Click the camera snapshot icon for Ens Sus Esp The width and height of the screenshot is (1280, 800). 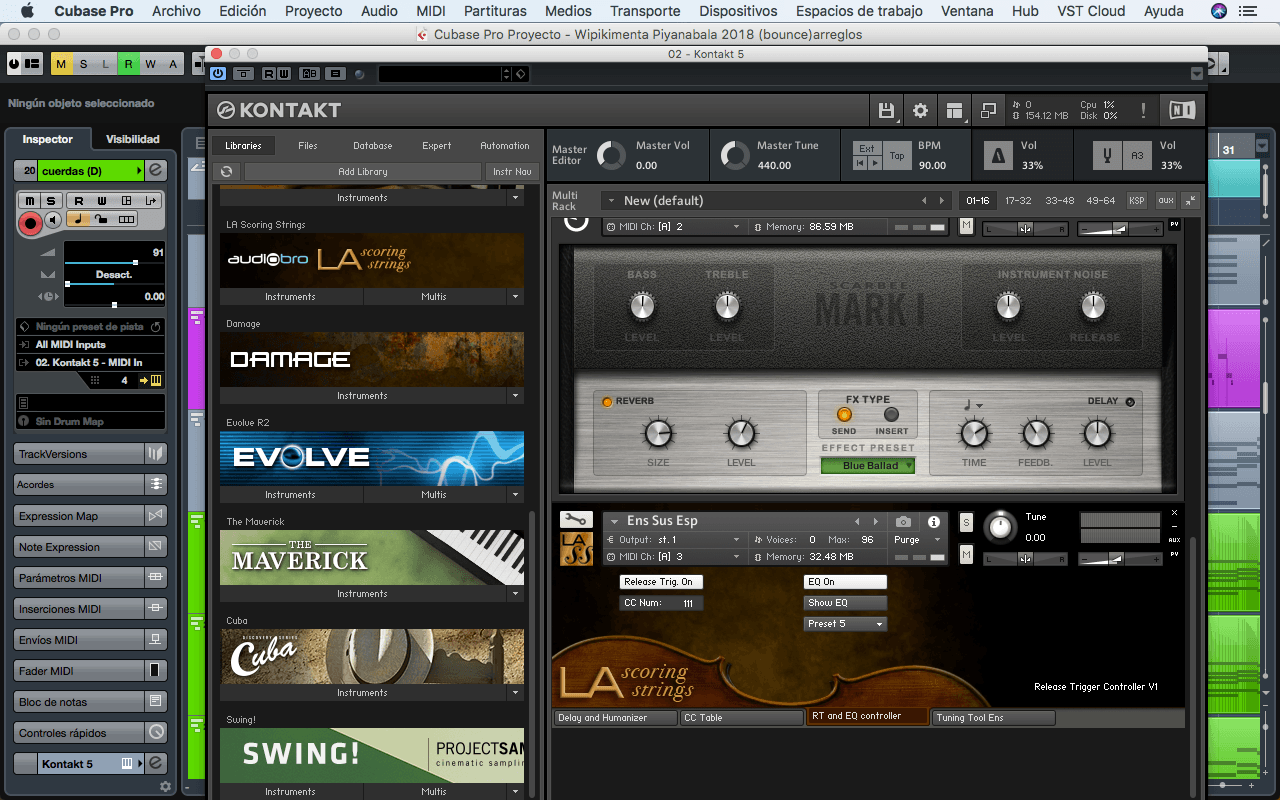pos(903,521)
